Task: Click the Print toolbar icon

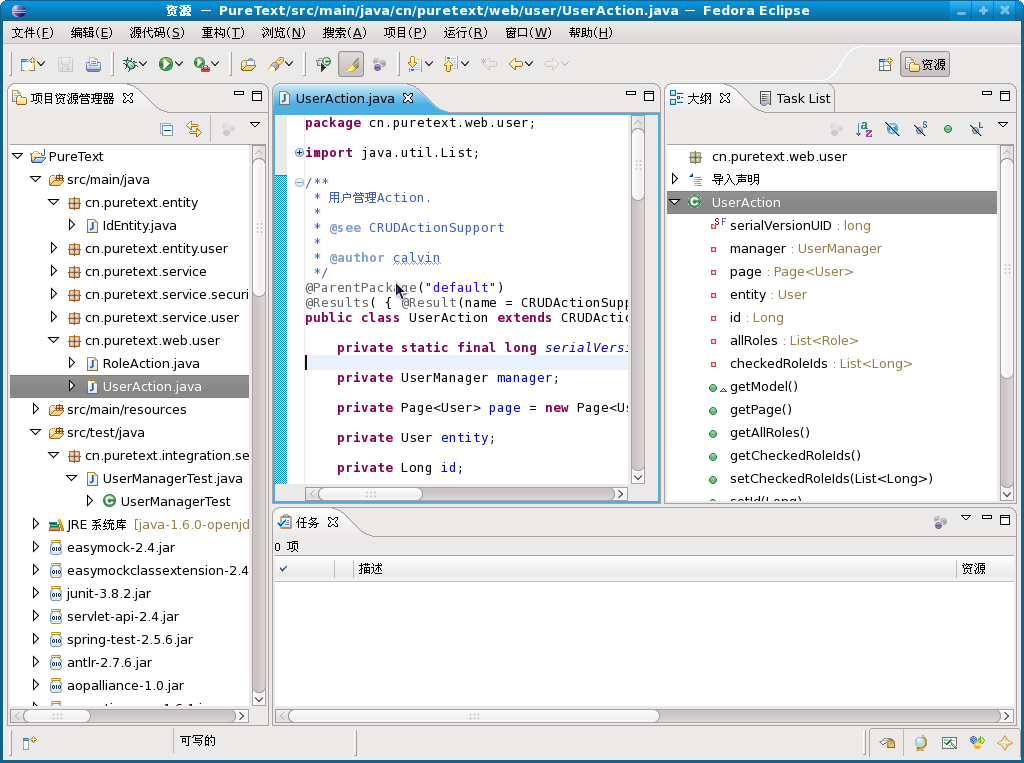Action: point(93,64)
